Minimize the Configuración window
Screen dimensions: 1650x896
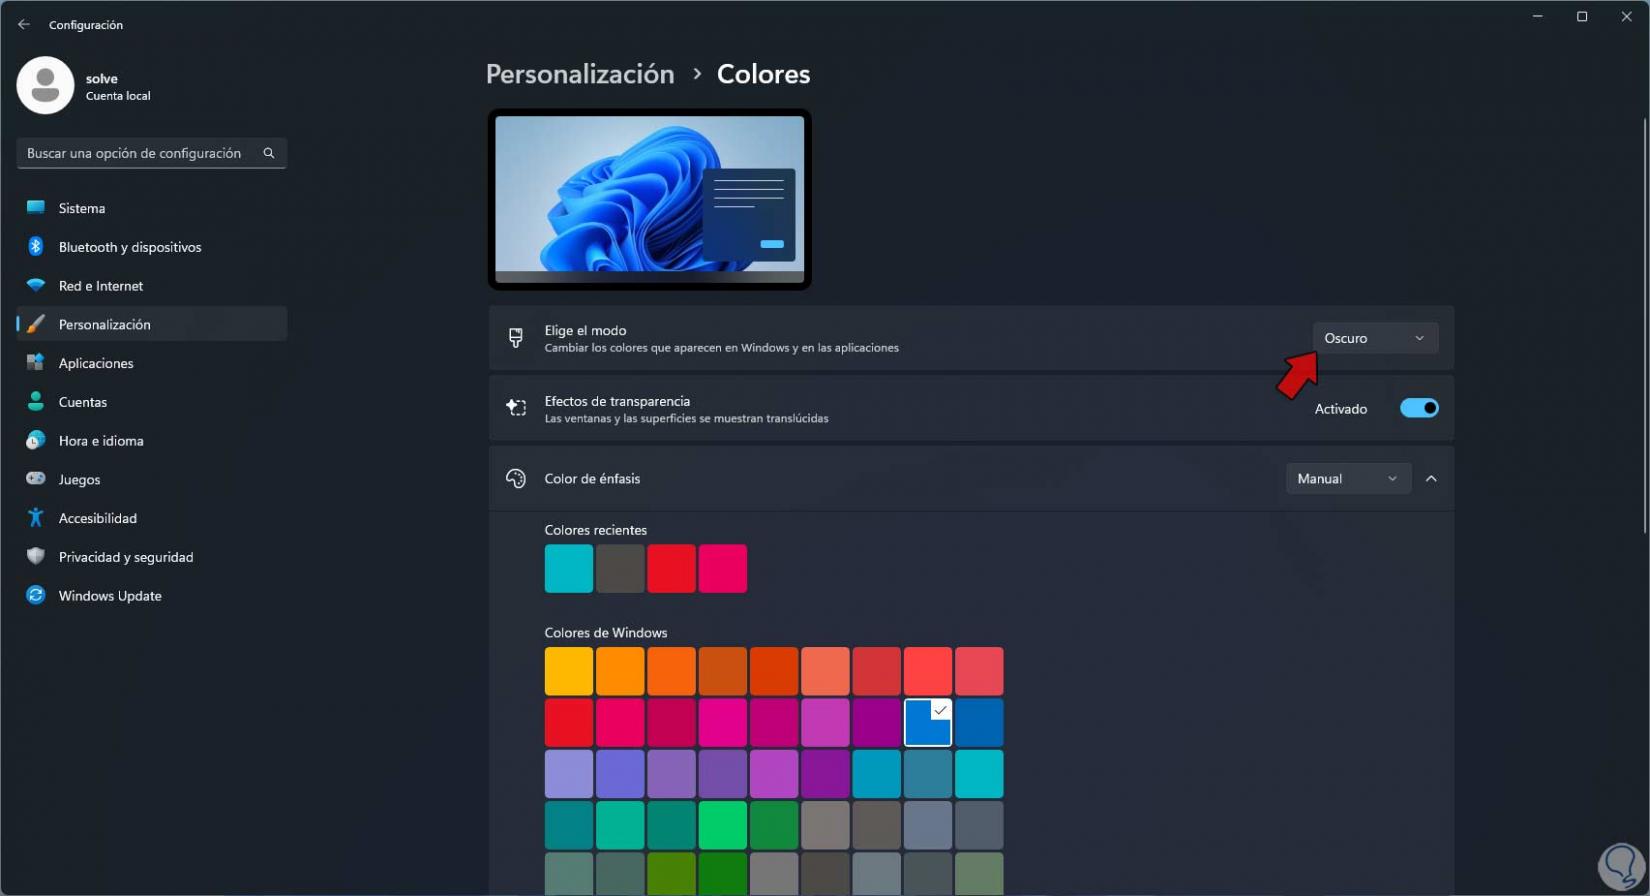pyautogui.click(x=1538, y=17)
